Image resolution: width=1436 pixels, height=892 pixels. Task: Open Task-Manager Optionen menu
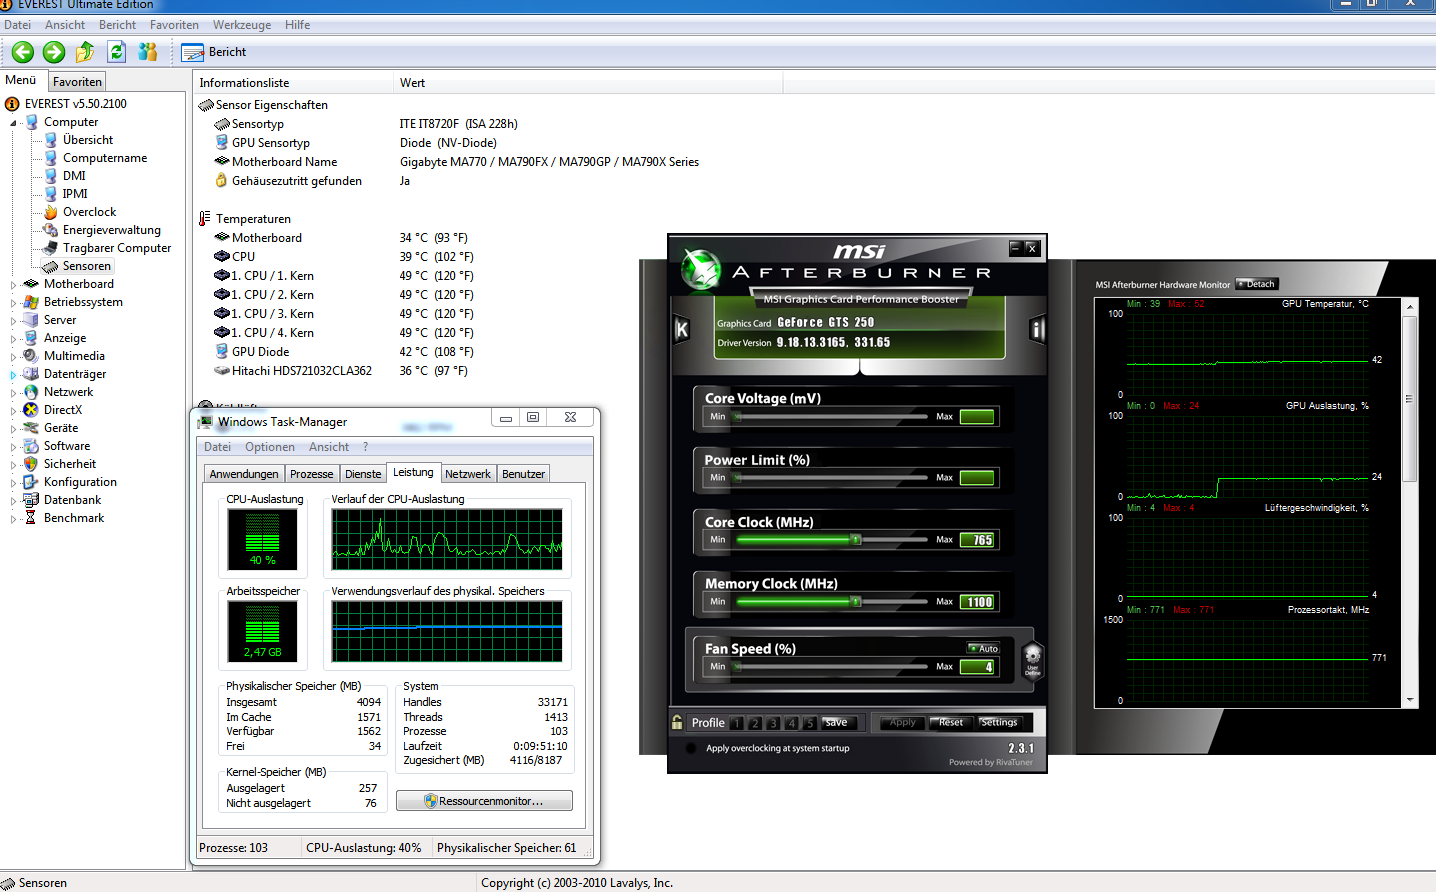pyautogui.click(x=270, y=447)
